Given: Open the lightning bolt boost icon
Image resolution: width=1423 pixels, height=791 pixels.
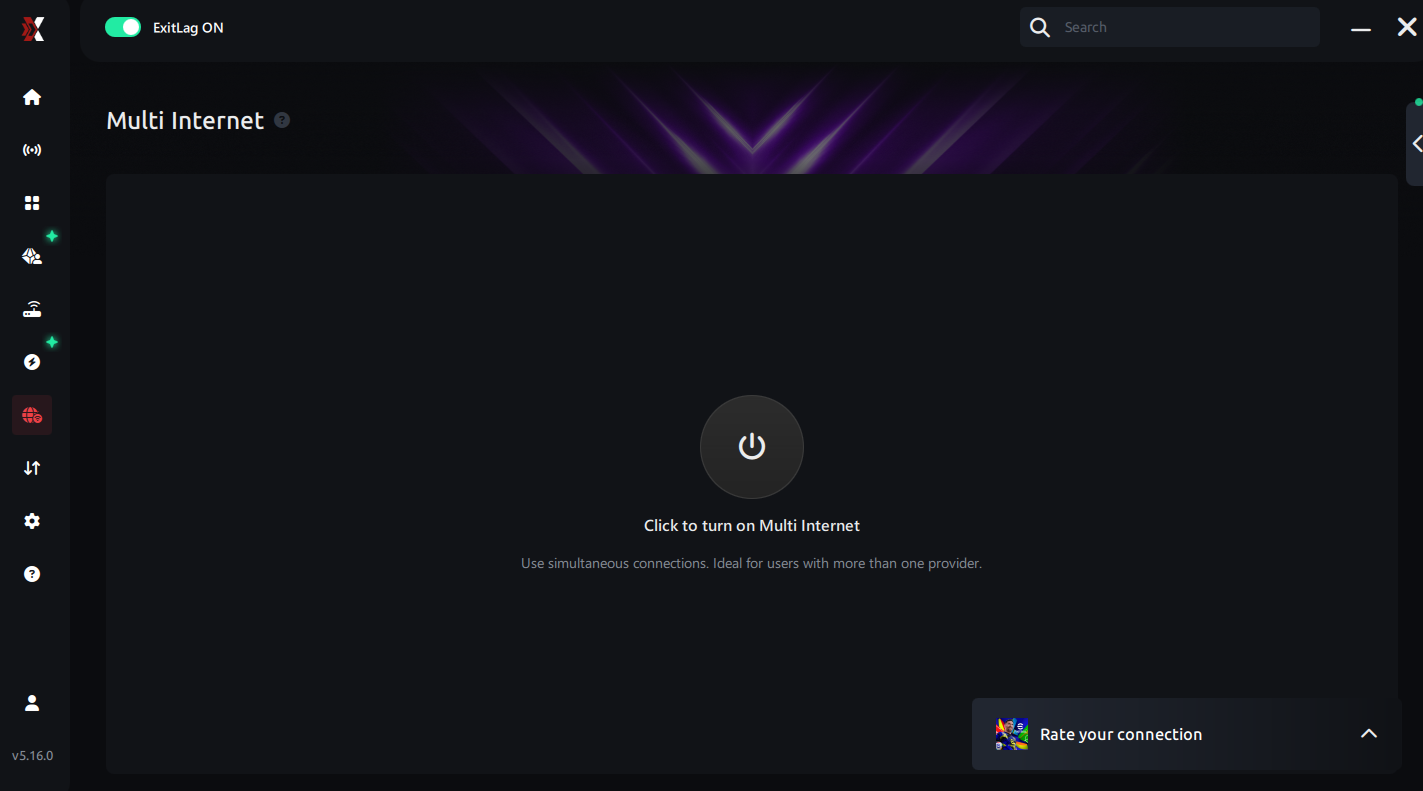Looking at the screenshot, I should click(x=32, y=362).
